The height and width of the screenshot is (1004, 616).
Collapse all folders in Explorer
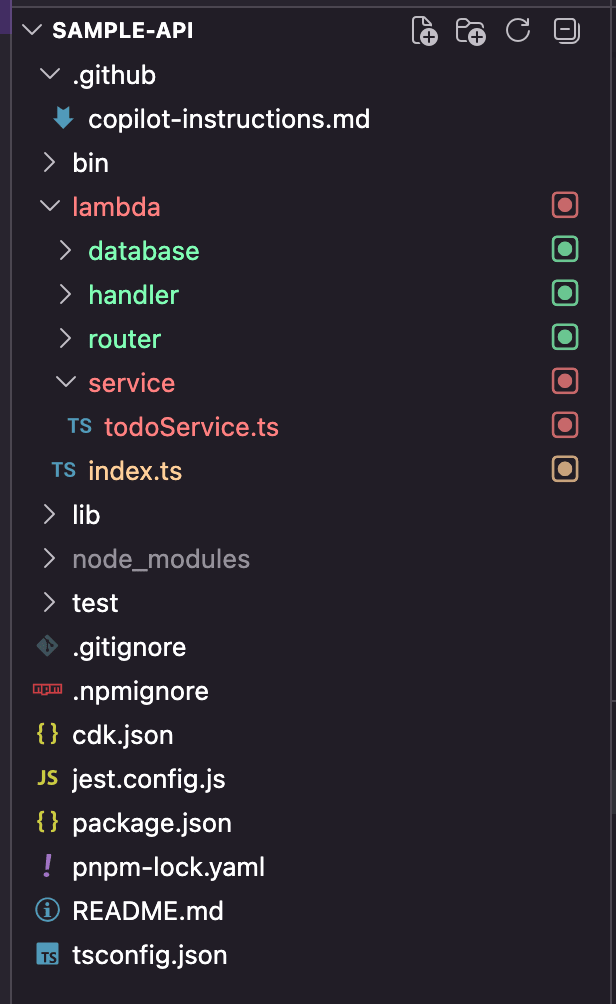pyautogui.click(x=566, y=31)
